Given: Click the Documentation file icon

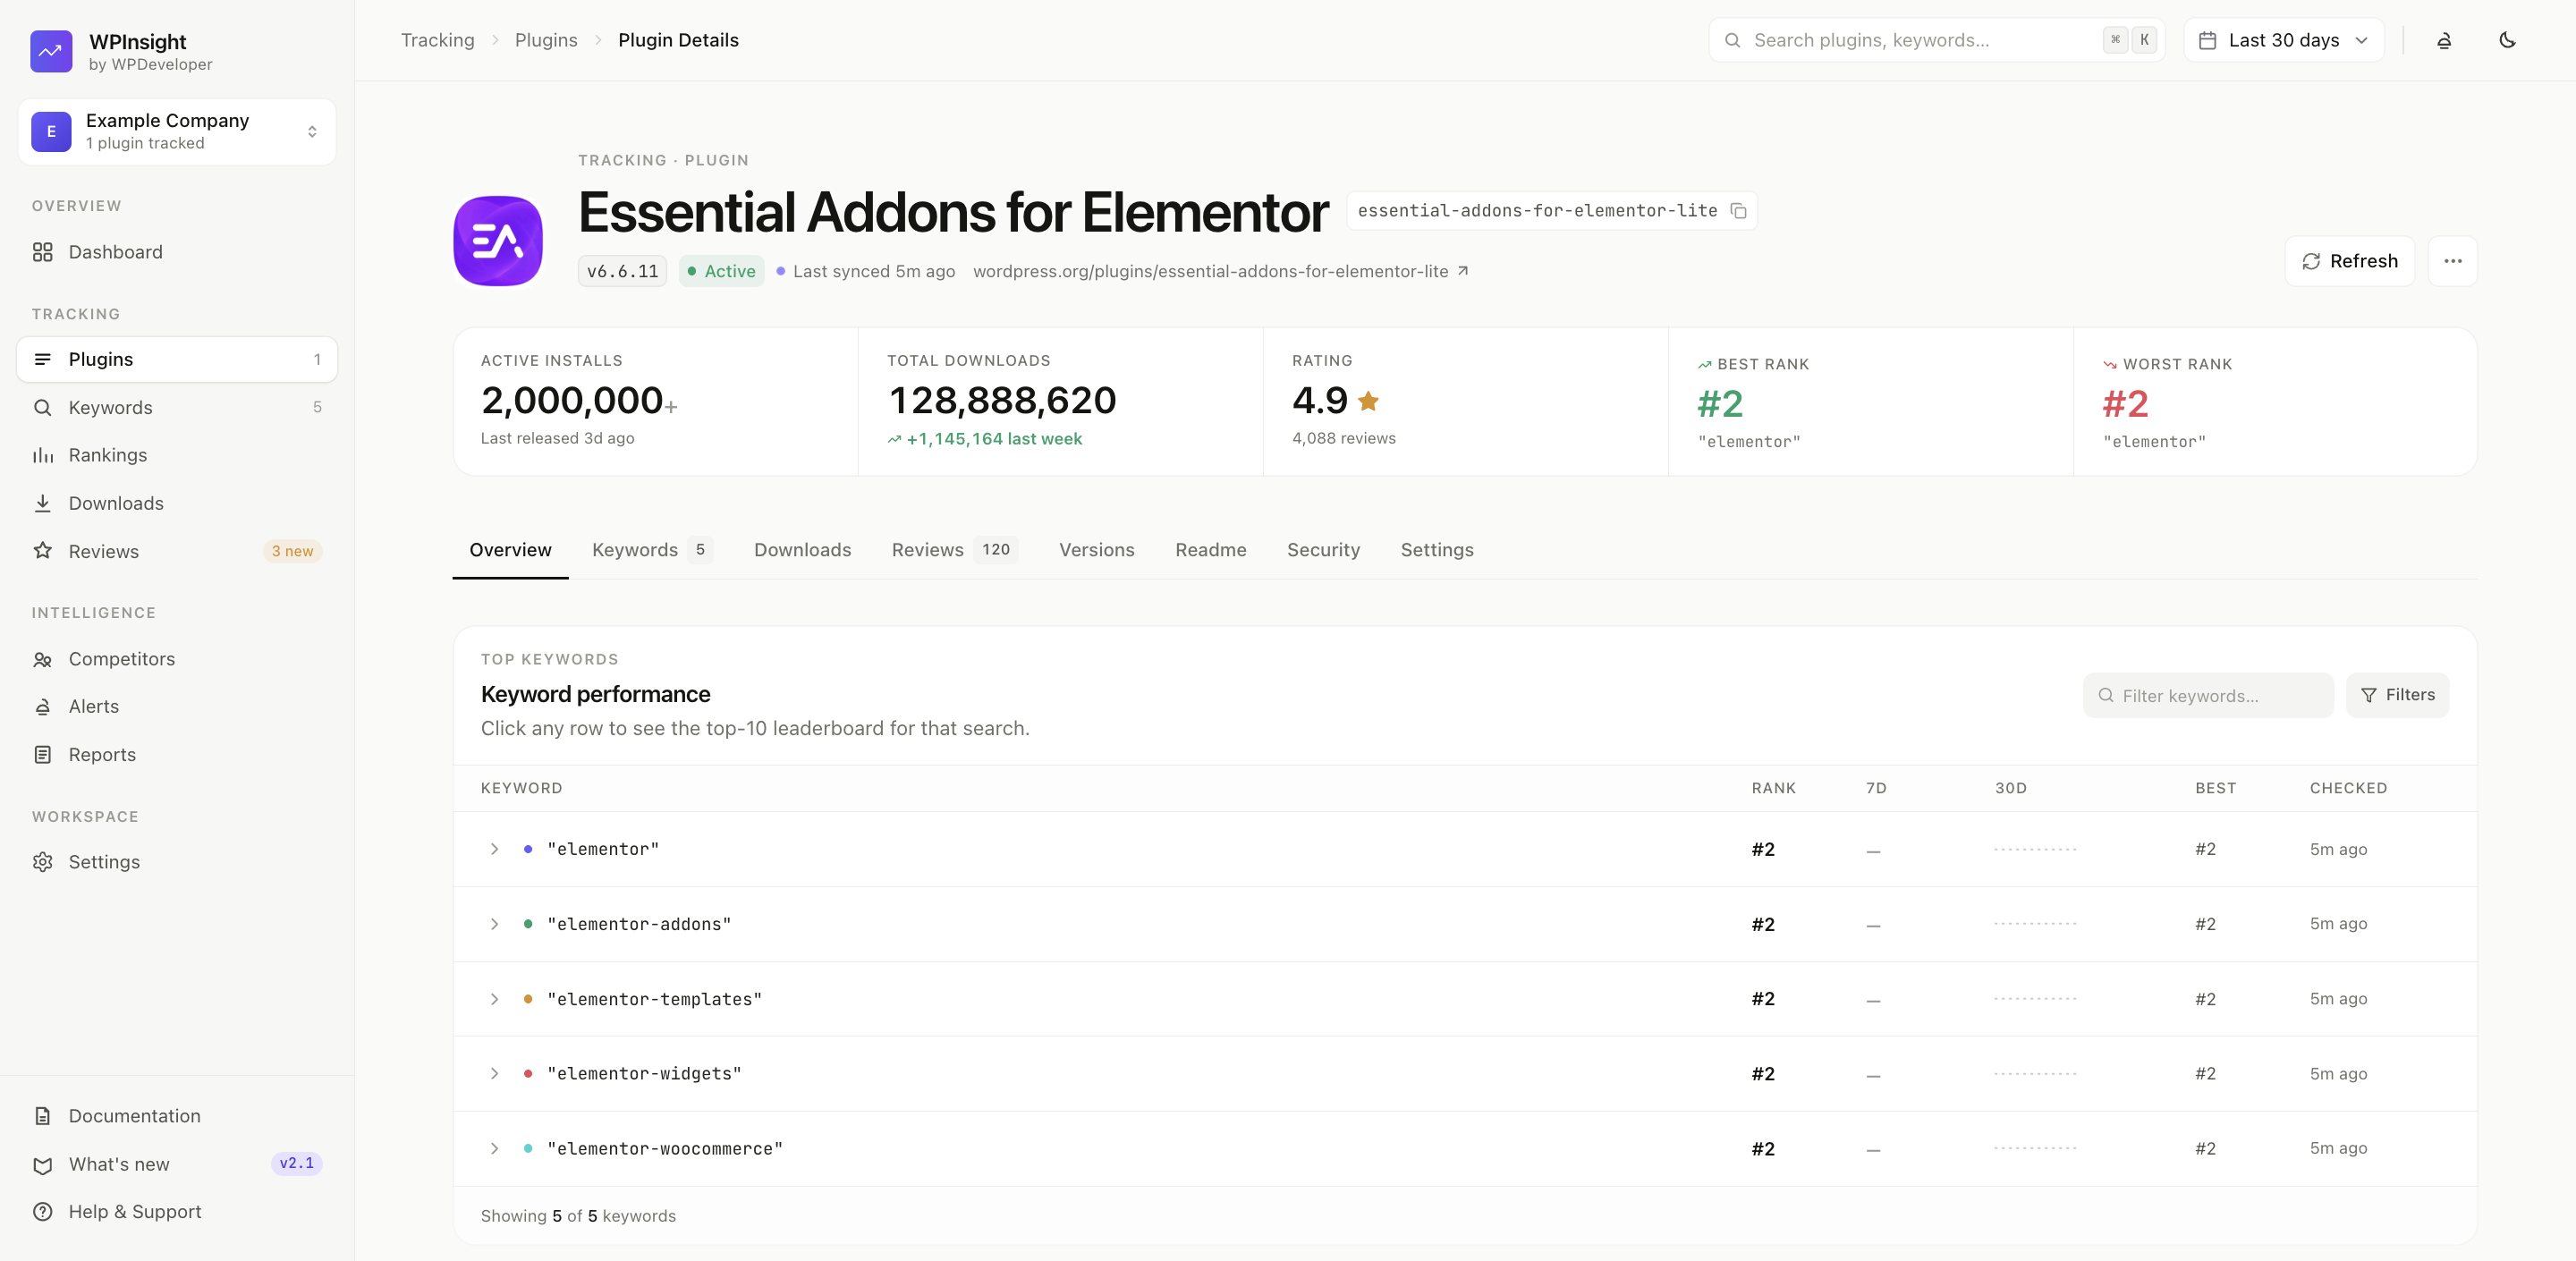Looking at the screenshot, I should pyautogui.click(x=42, y=1116).
